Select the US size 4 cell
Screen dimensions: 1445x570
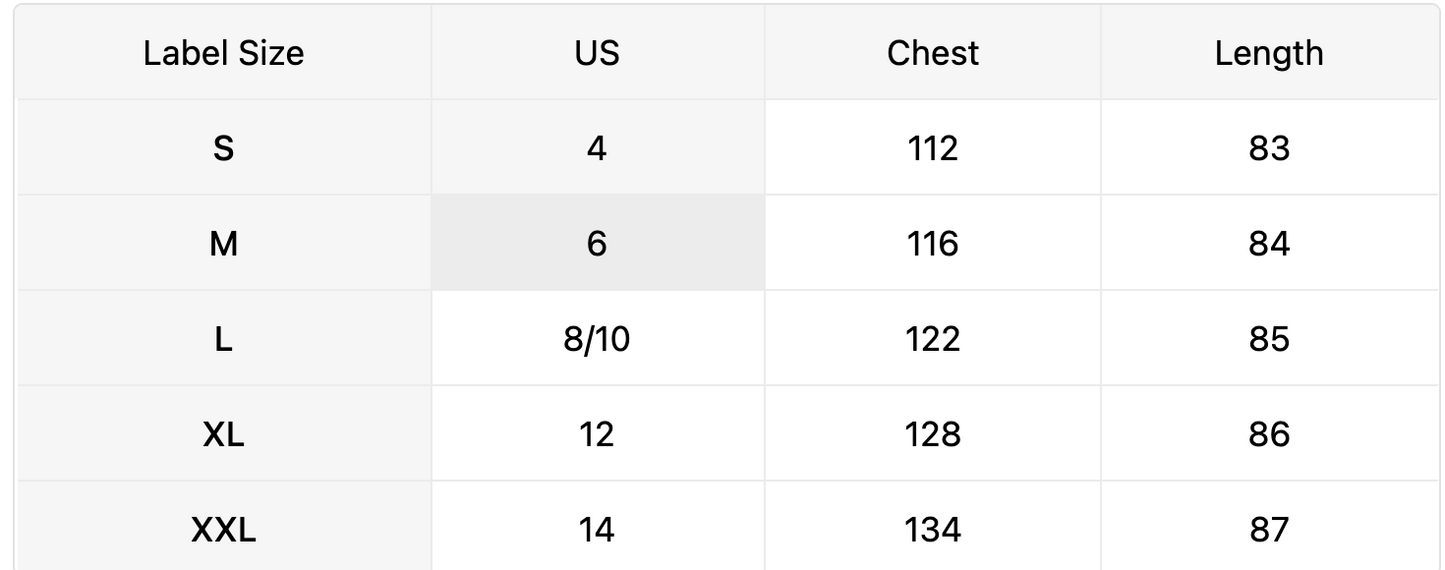pyautogui.click(x=598, y=148)
